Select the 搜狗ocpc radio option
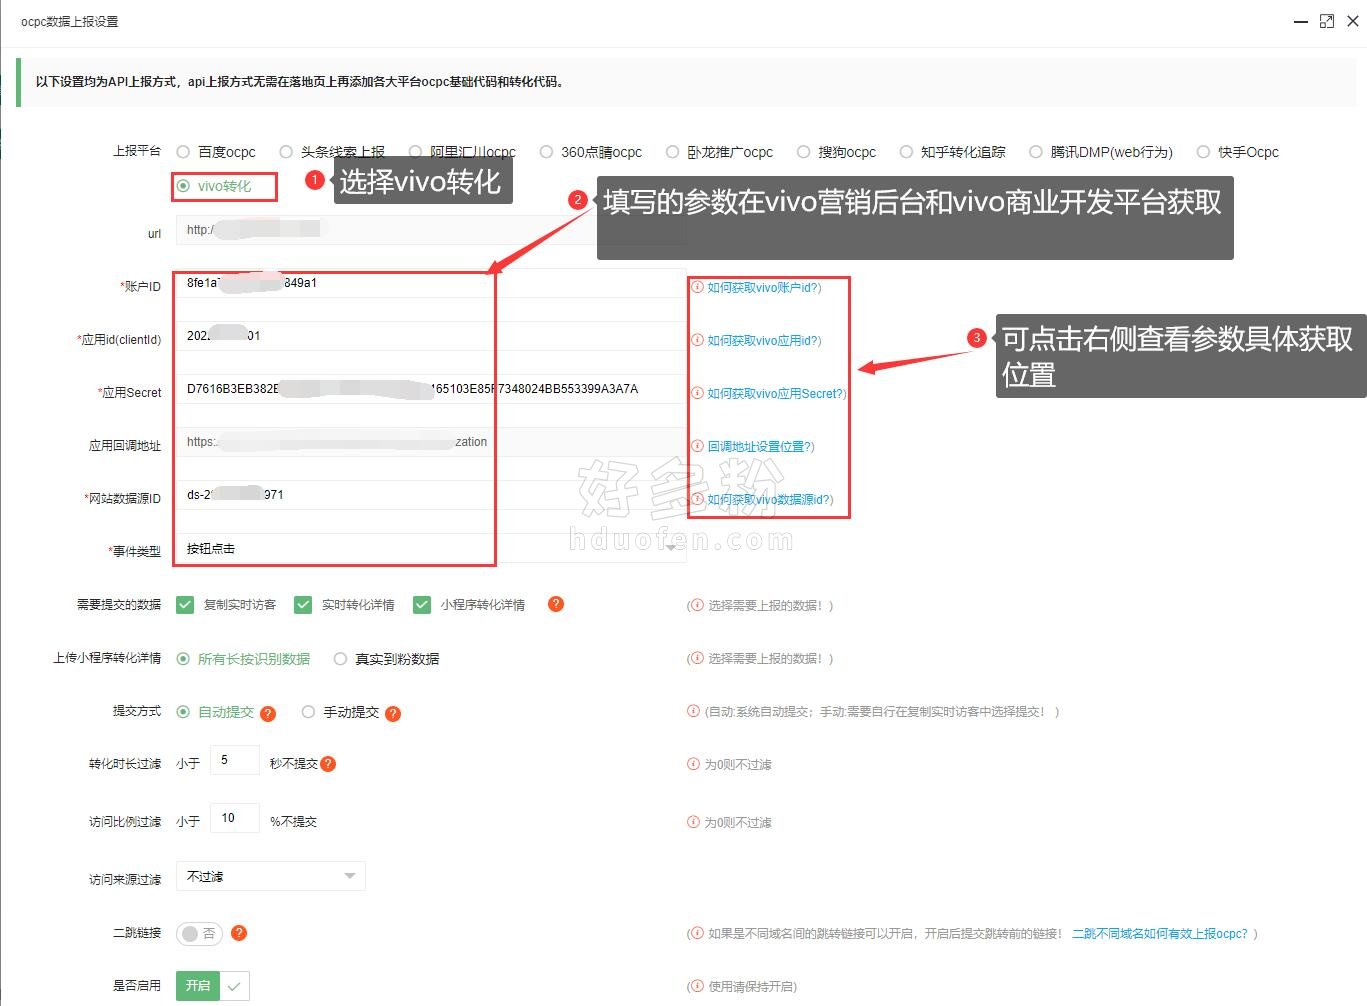This screenshot has width=1367, height=1006. (803, 152)
